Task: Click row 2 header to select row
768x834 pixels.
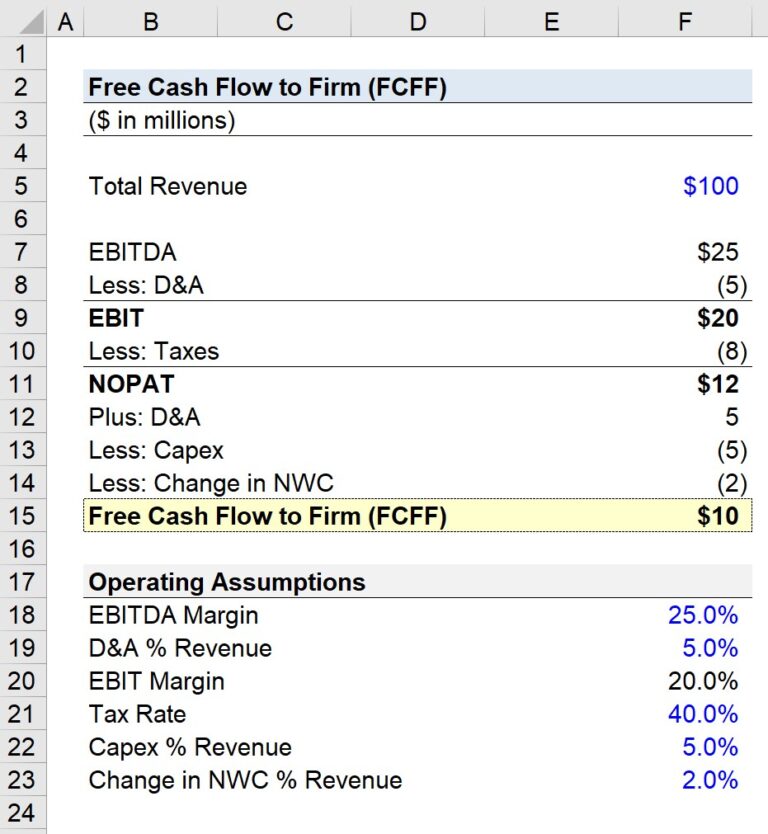Action: tap(24, 87)
